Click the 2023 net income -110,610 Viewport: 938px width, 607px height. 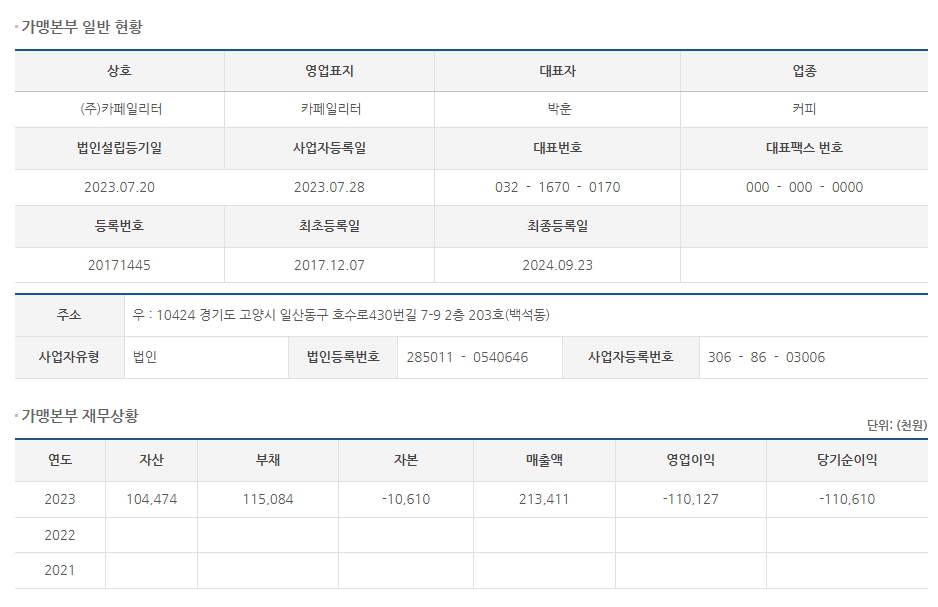(847, 499)
